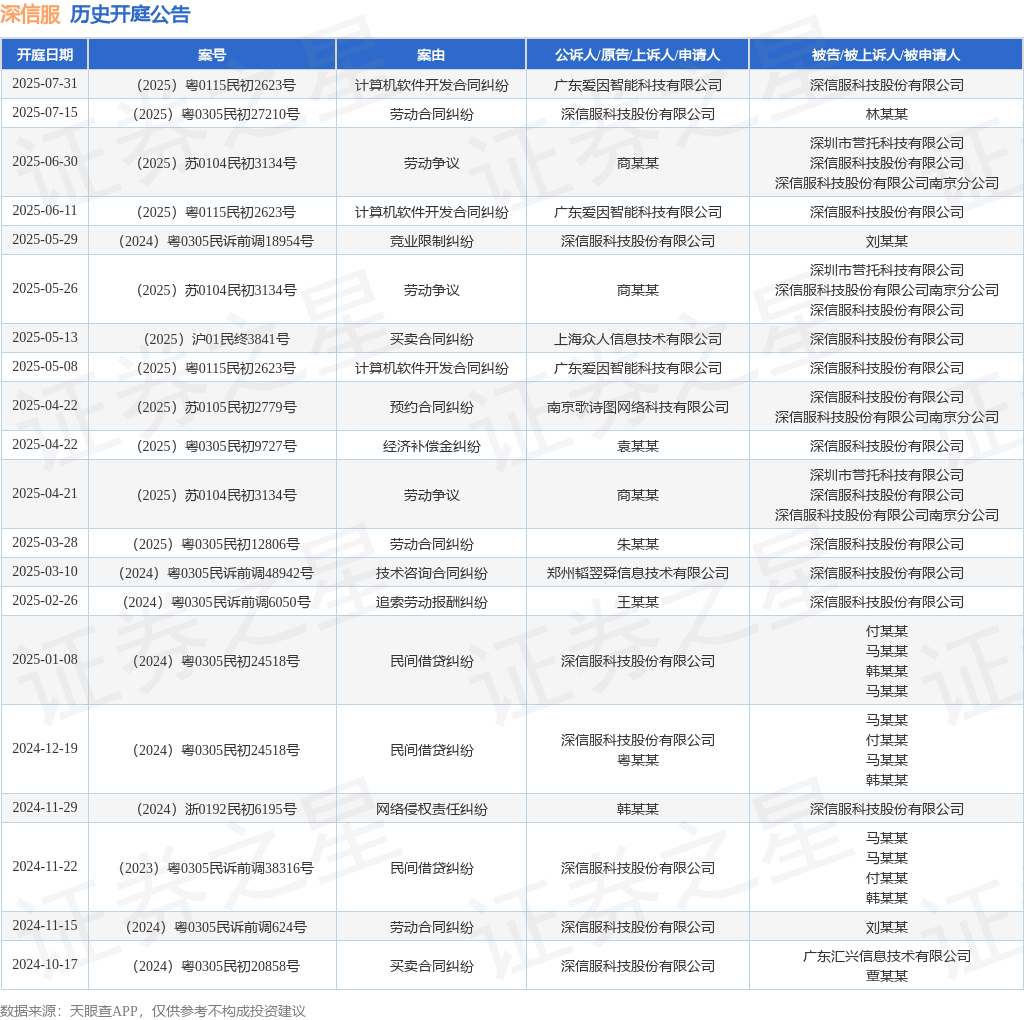The width and height of the screenshot is (1024, 1020).
Task: Click date cell 2024-11-29
Action: [x=44, y=808]
